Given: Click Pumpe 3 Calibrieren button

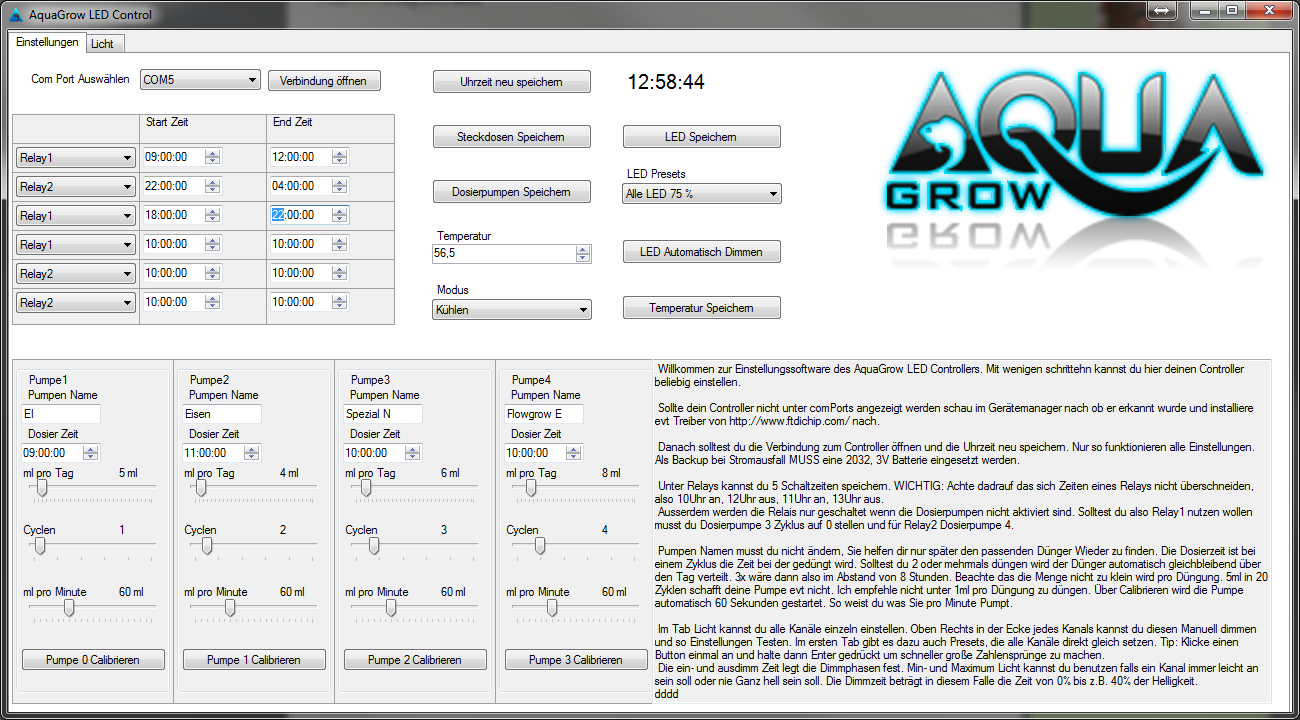Looking at the screenshot, I should point(576,660).
